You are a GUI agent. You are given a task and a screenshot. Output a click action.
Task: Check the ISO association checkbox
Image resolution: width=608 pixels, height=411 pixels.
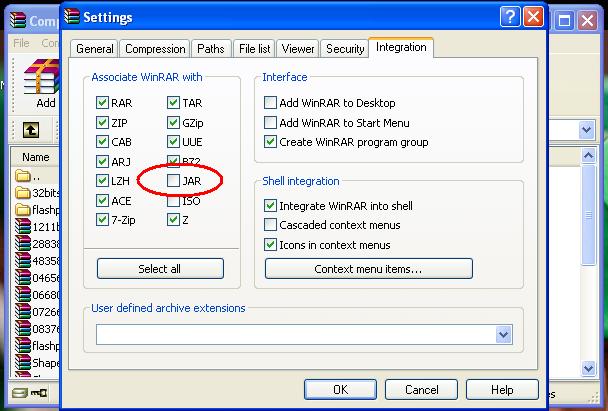tap(173, 201)
